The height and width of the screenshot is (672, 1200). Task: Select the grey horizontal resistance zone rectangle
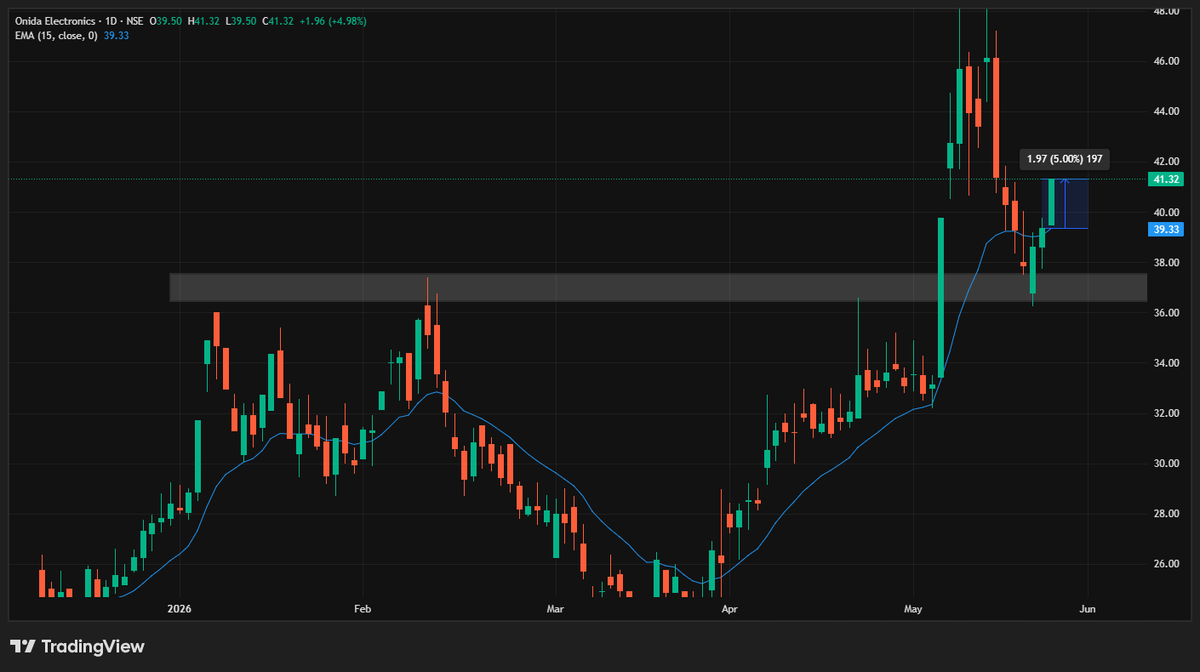point(658,287)
